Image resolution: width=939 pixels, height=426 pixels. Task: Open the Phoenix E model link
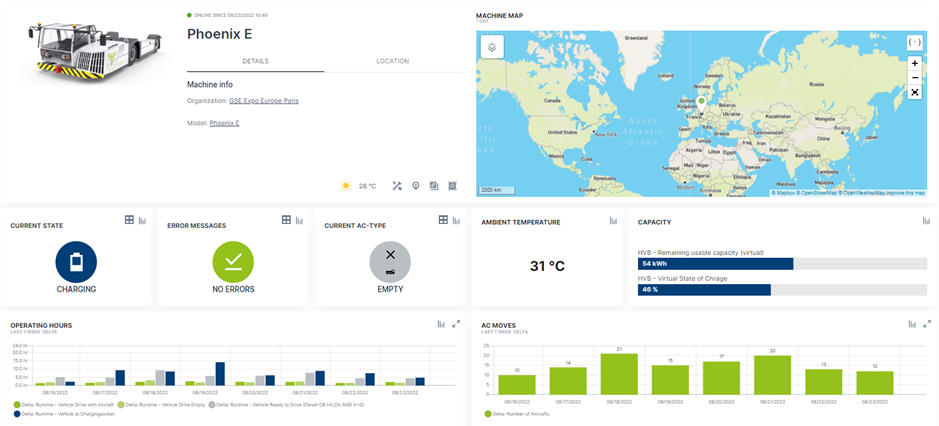224,123
